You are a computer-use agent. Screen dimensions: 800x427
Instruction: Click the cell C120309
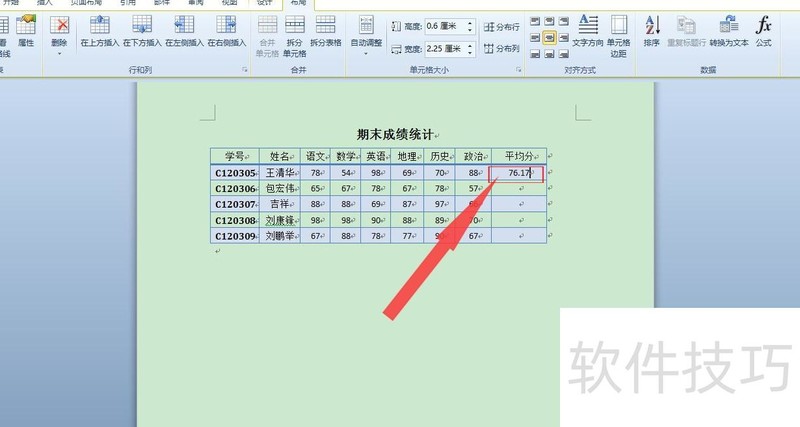point(235,236)
